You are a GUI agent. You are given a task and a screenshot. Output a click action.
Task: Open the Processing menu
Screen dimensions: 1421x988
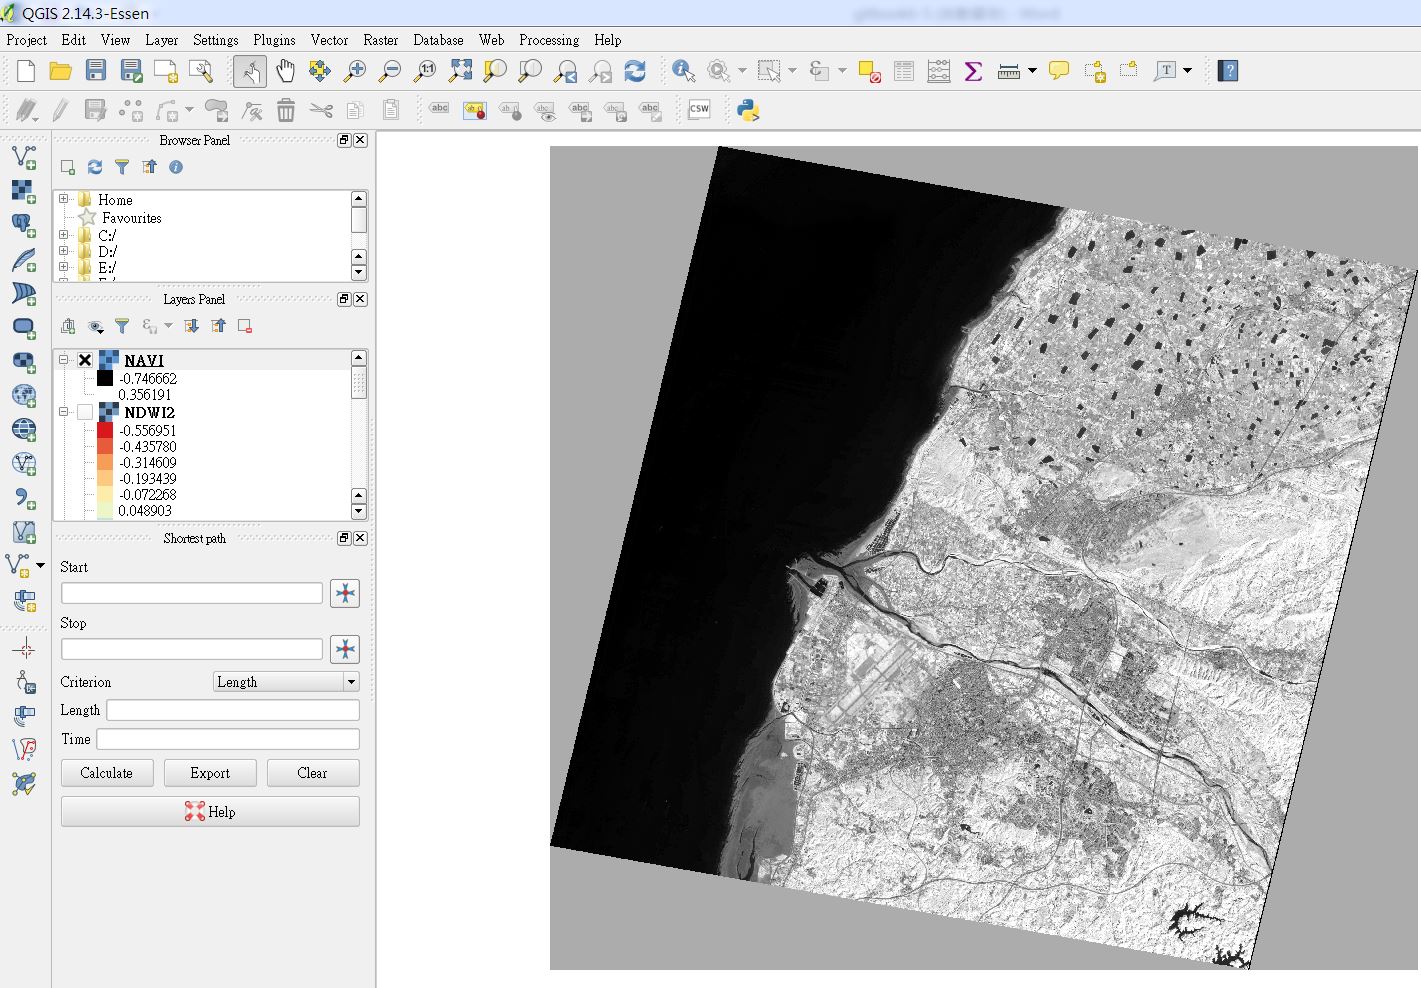[x=549, y=40]
